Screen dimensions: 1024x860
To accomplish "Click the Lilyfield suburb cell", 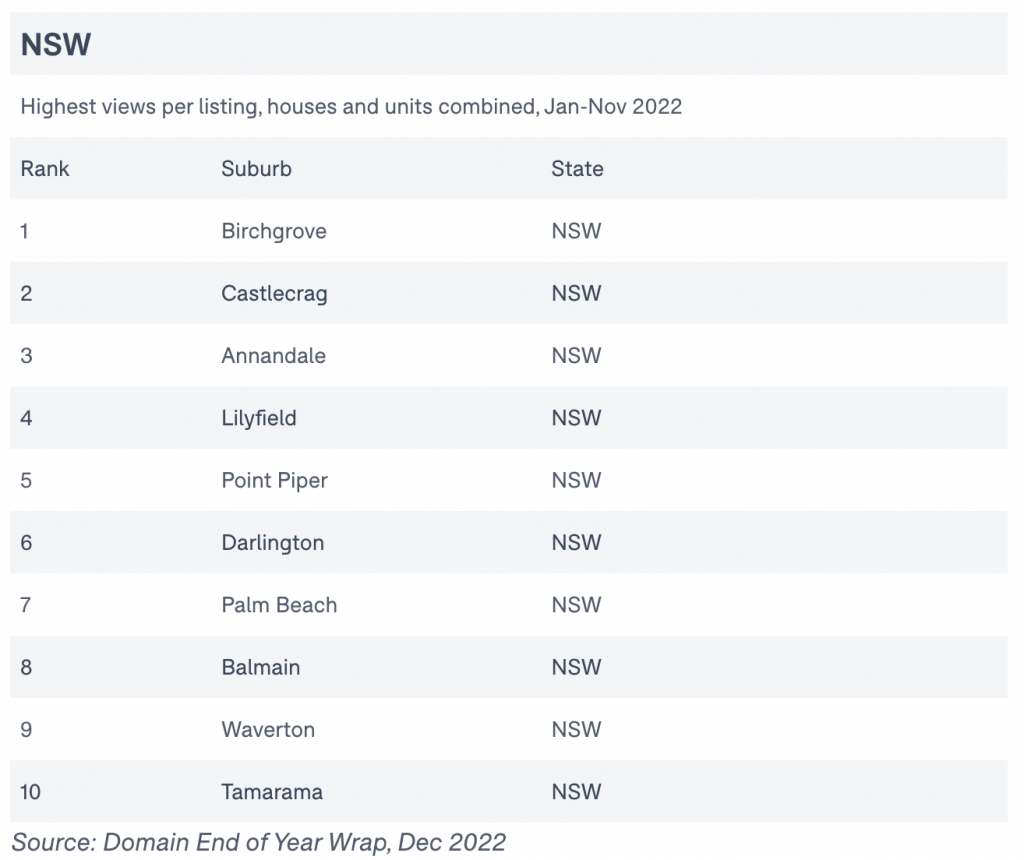I will coord(259,418).
